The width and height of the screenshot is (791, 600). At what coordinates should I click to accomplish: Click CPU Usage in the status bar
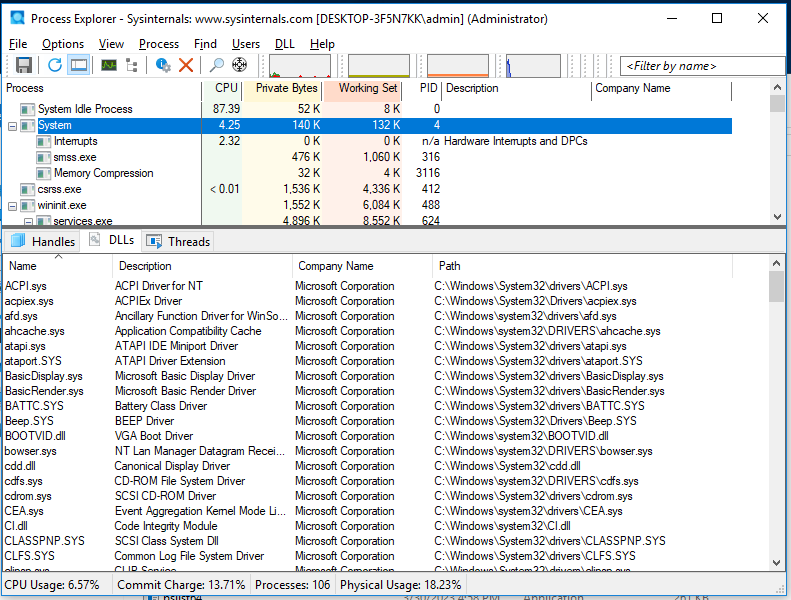pos(52,585)
